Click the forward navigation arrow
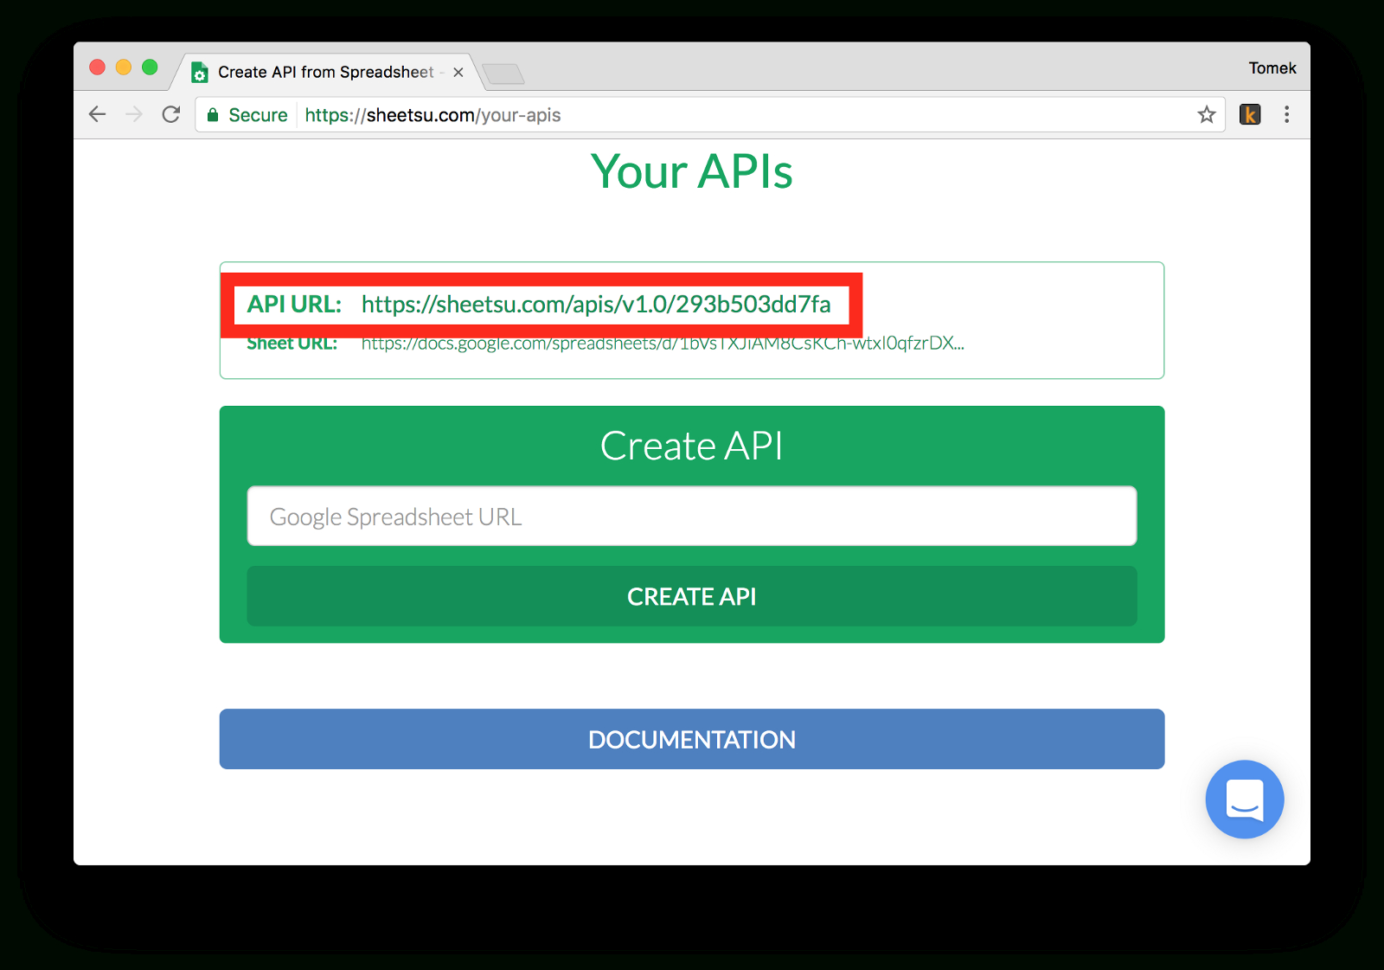1384x970 pixels. click(x=133, y=114)
